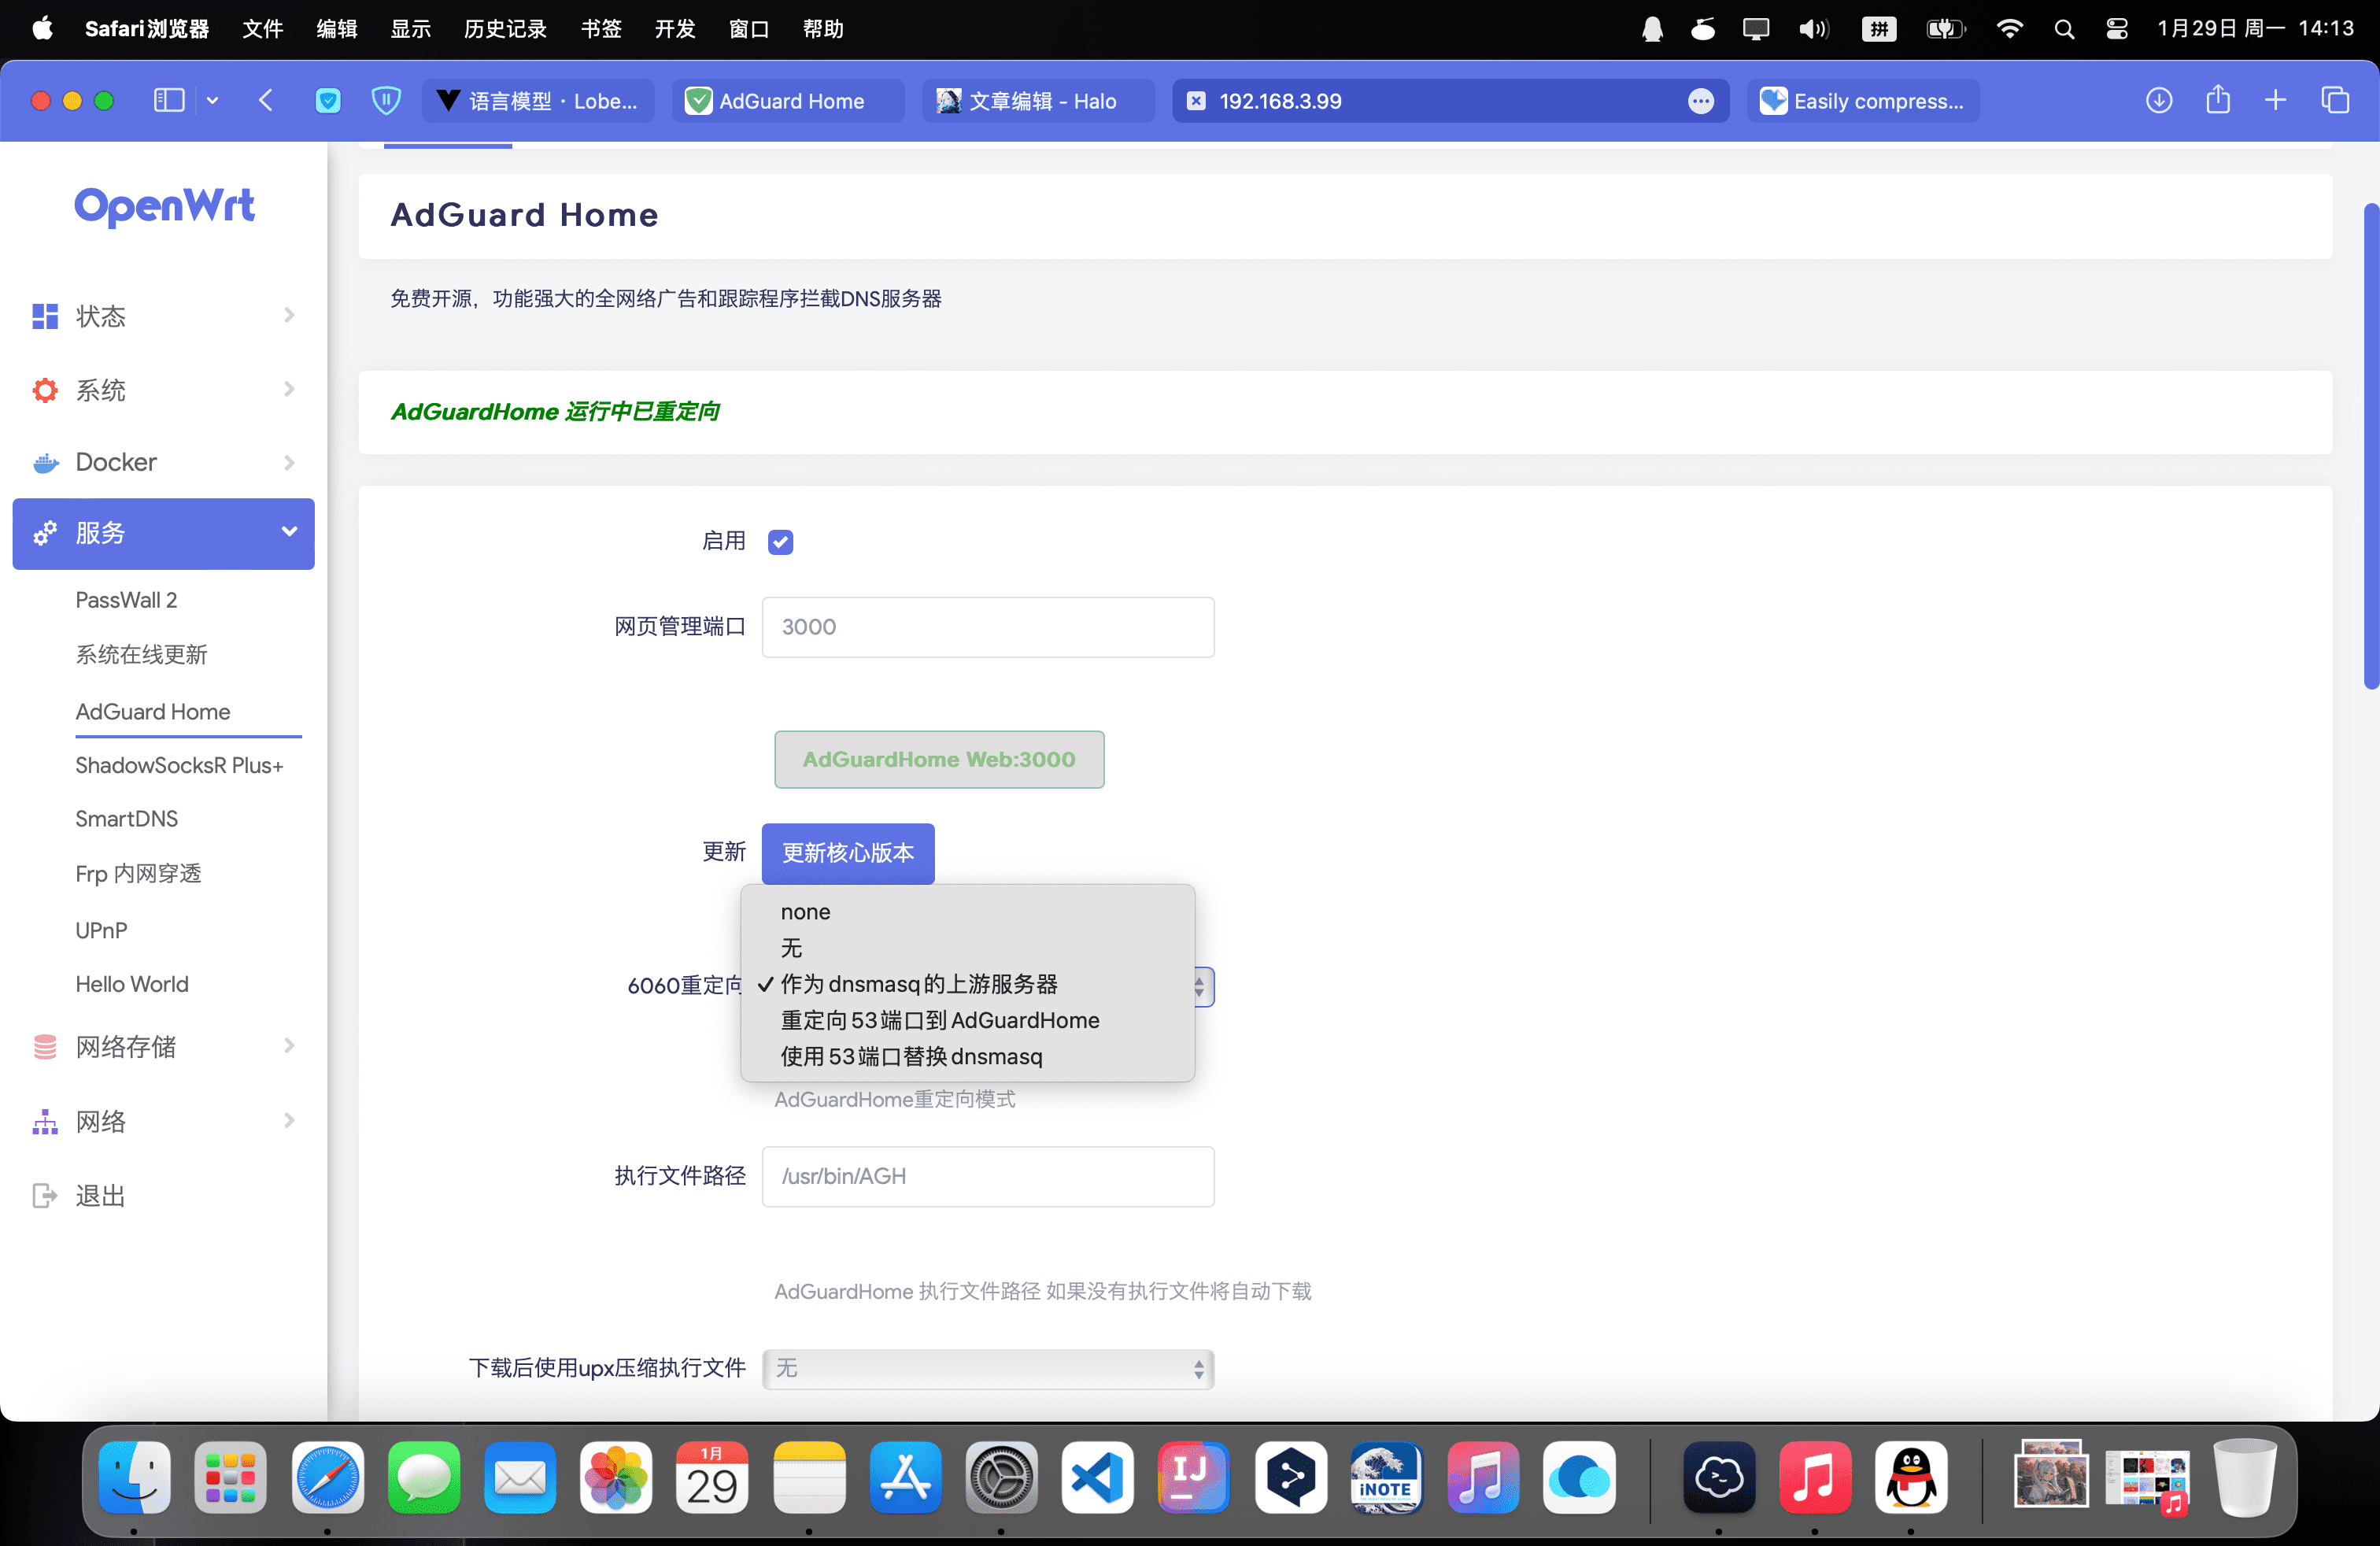Expand the Docker sidebar menu
This screenshot has width=2380, height=1546.
coord(163,462)
